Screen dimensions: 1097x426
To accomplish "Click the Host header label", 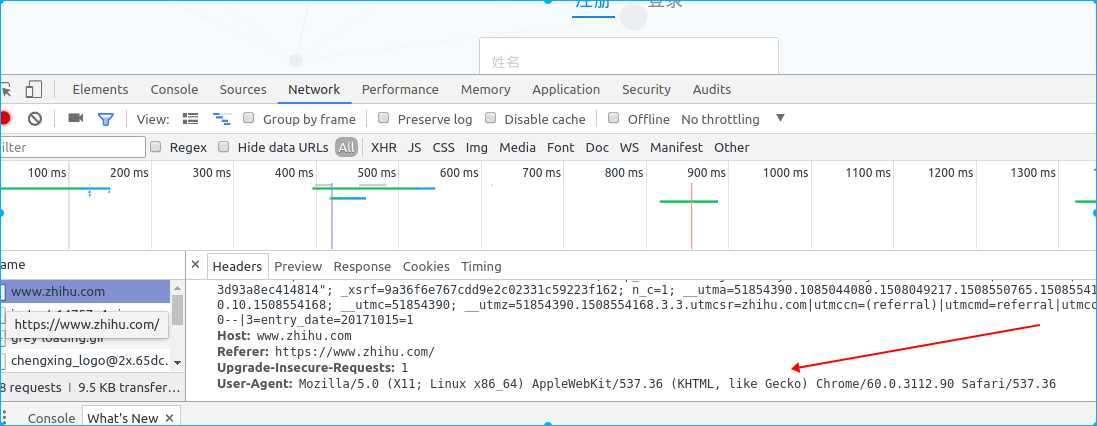I will [233, 336].
